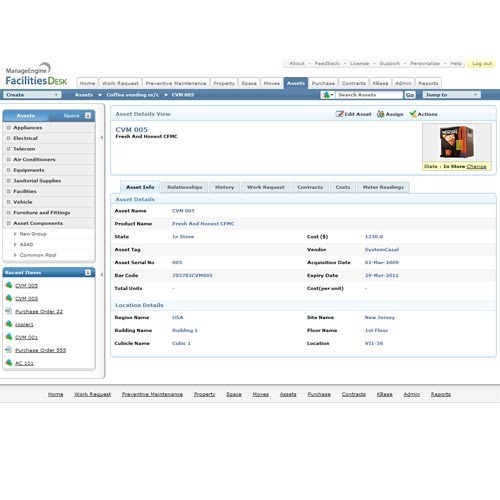The height and width of the screenshot is (500, 500).
Task: Click the collapse icon on the Recent Items header
Action: point(88,272)
